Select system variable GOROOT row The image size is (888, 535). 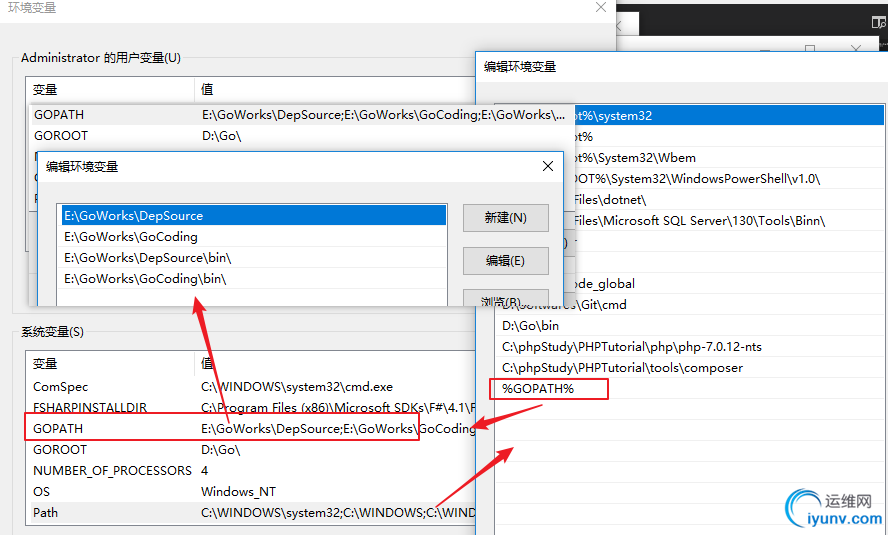[250, 450]
